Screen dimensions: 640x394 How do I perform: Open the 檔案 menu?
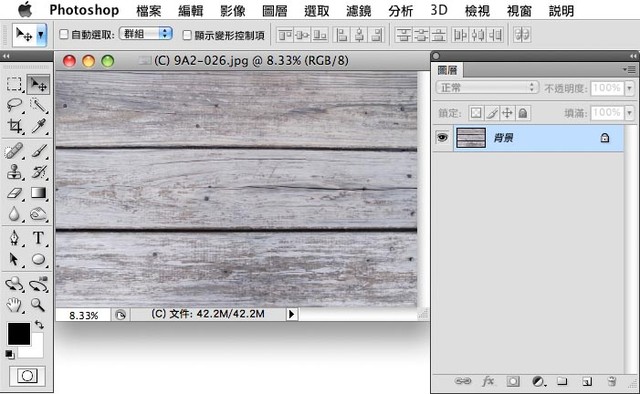point(149,10)
